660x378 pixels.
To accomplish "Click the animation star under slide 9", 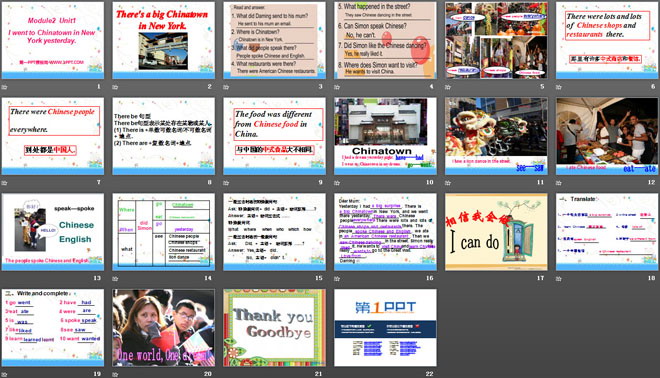I will (226, 183).
